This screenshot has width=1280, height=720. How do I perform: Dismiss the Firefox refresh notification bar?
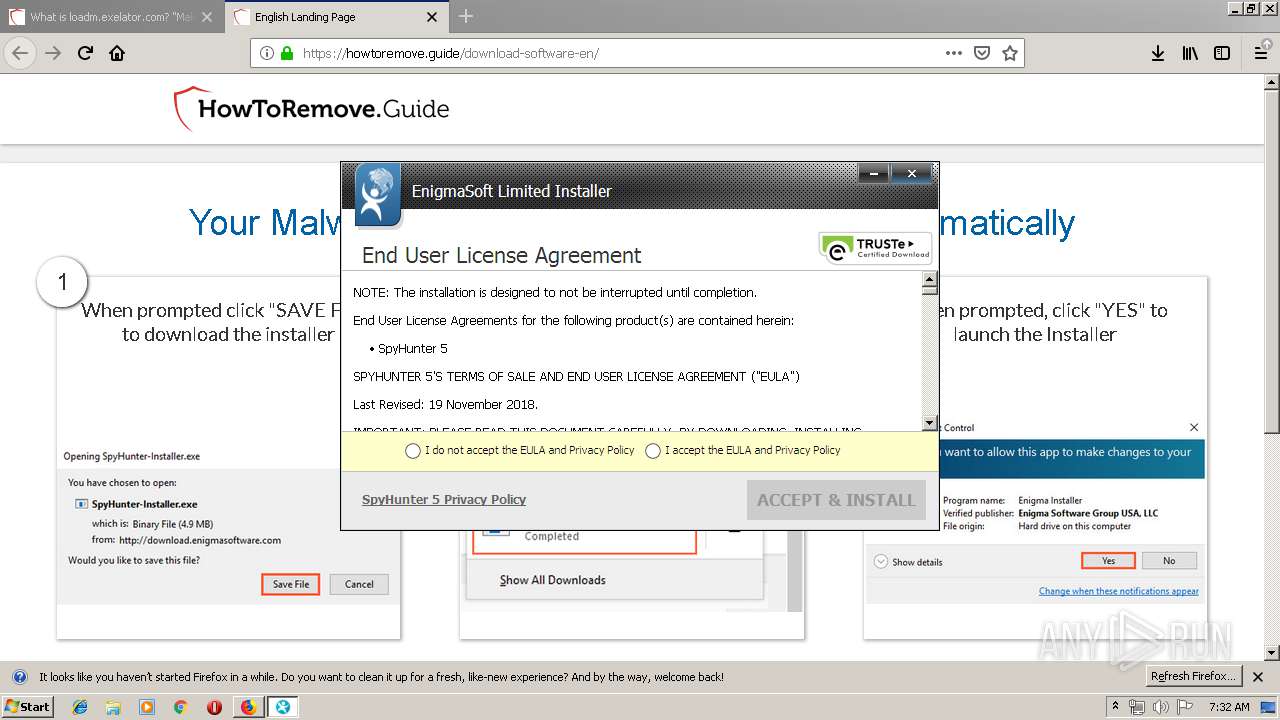[1259, 677]
